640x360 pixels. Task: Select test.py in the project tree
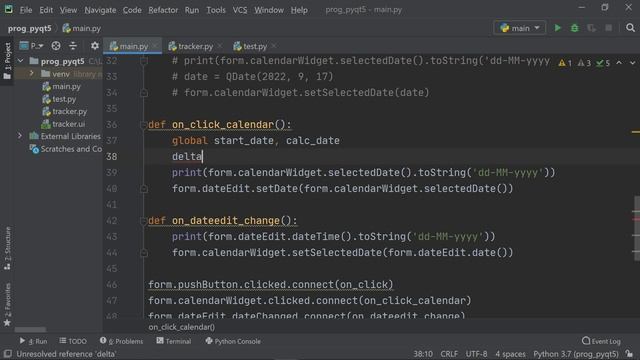click(x=60, y=99)
